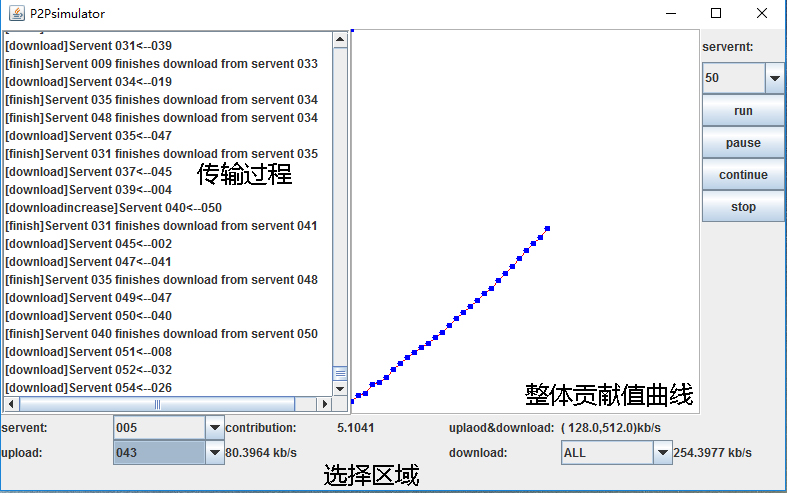Click the continue button
Image resolution: width=787 pixels, height=493 pixels.
743,175
